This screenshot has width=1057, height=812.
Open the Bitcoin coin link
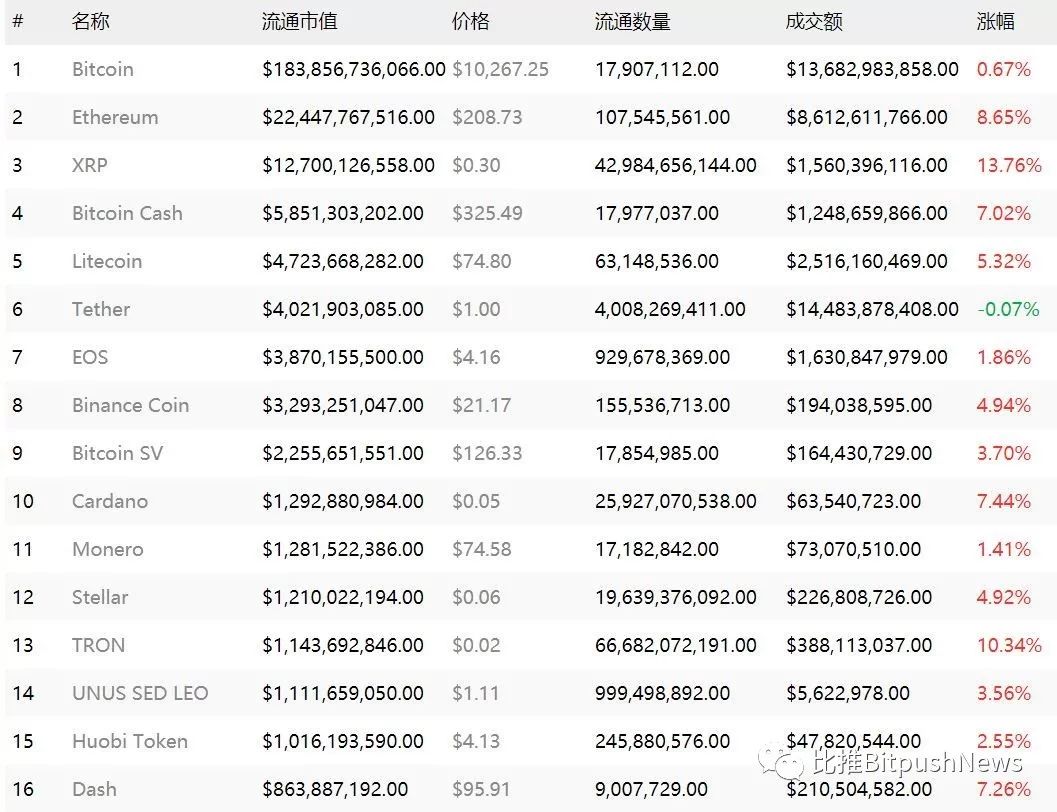click(102, 69)
